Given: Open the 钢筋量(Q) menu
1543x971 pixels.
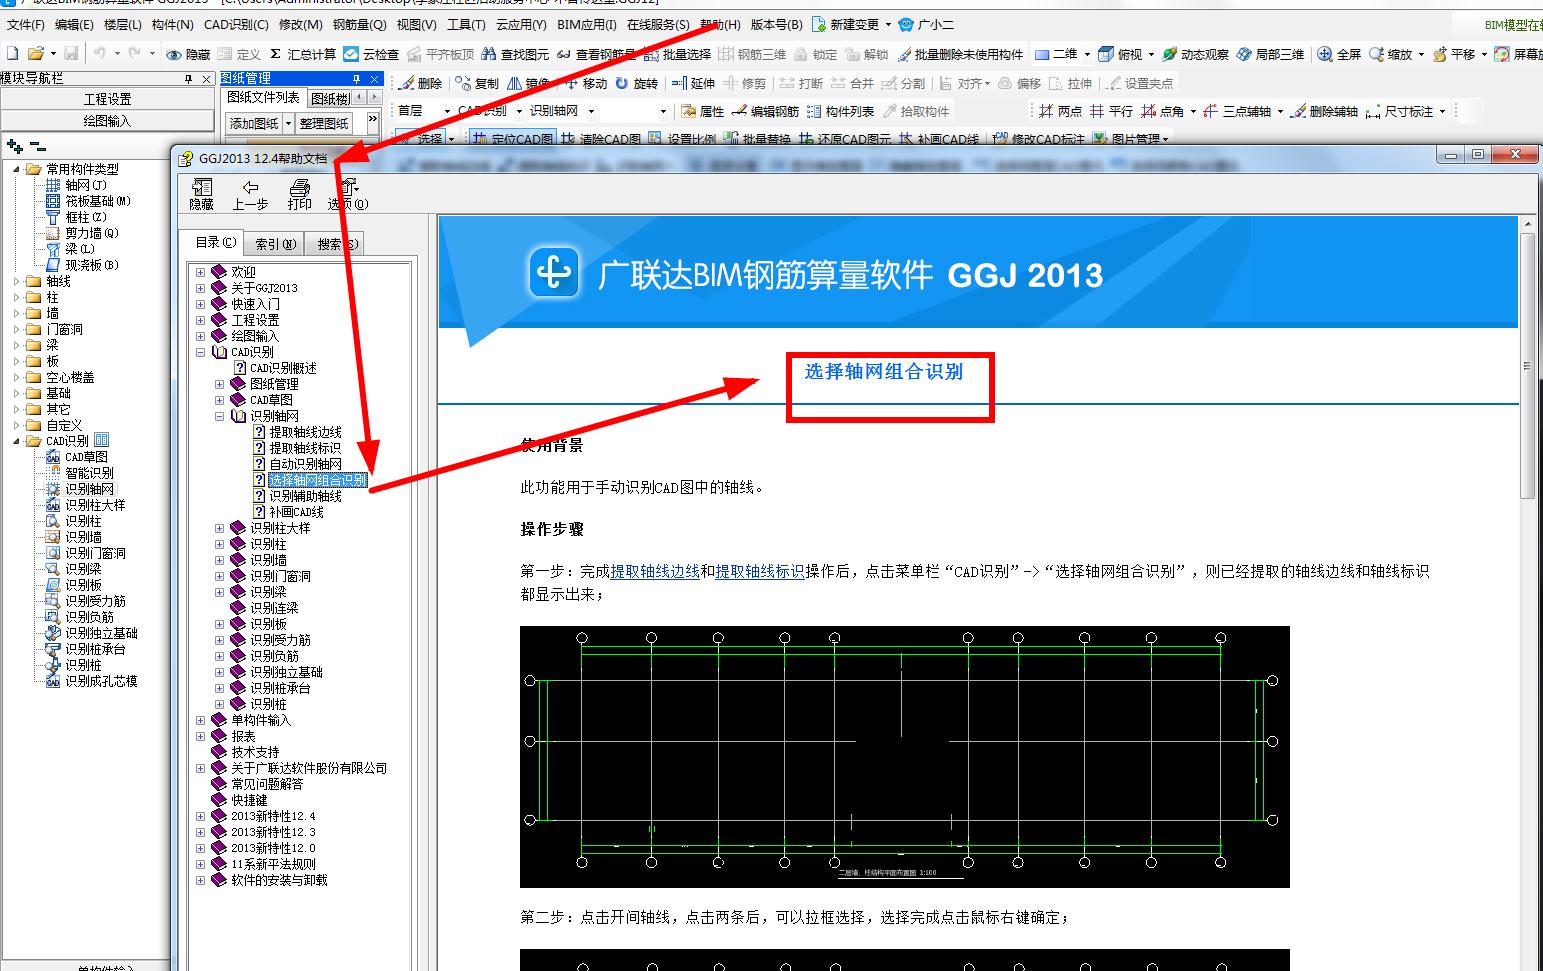Looking at the screenshot, I should point(359,25).
